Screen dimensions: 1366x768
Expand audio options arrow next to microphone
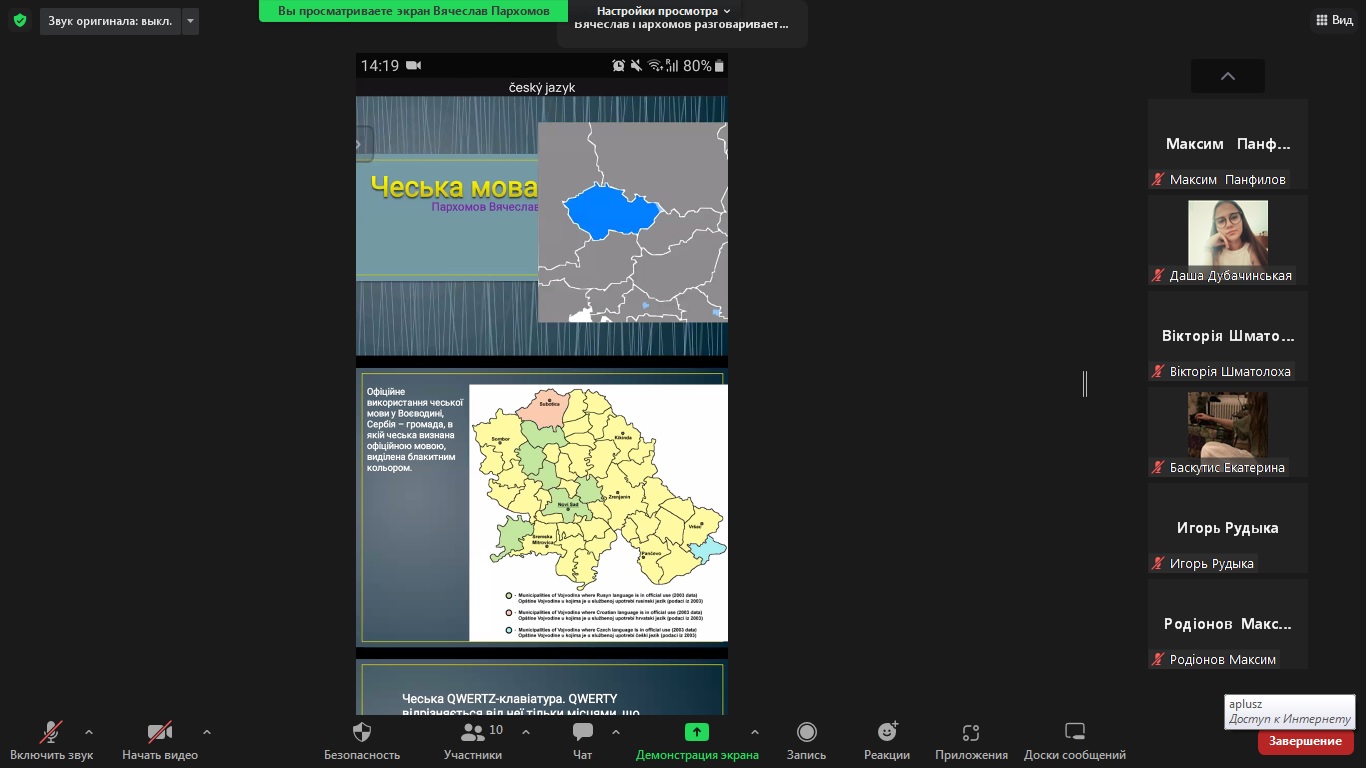(89, 732)
